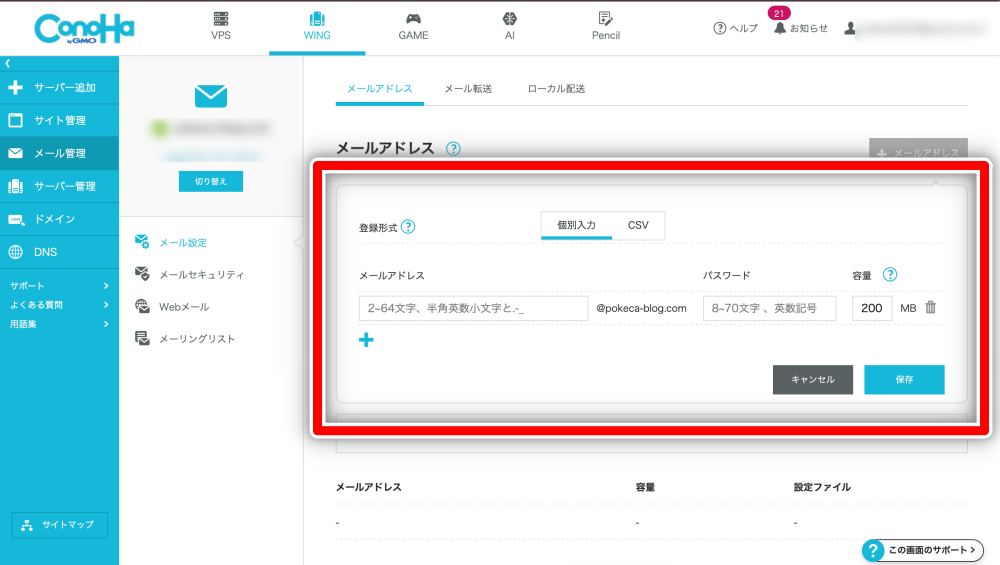Expand the サポート sidebar section
The height and width of the screenshot is (565, 1000).
point(59,286)
